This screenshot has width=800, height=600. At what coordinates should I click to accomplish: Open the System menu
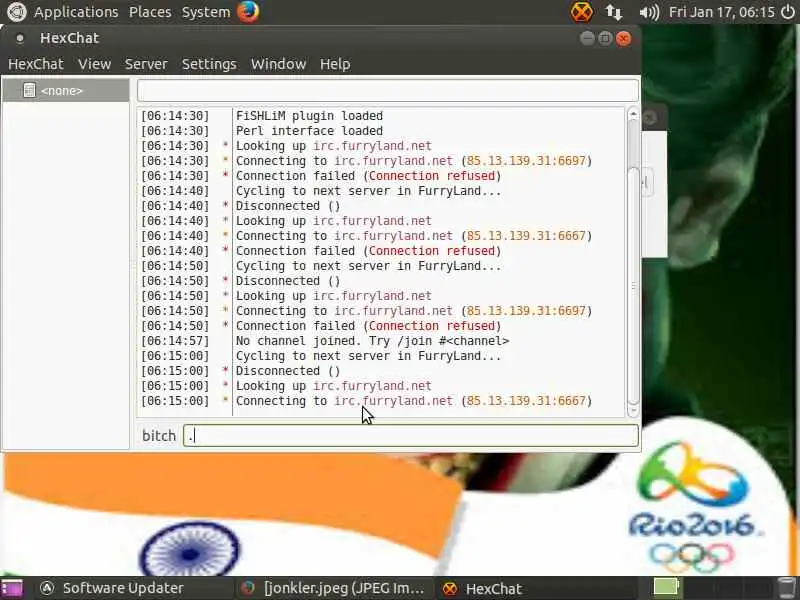[x=206, y=12]
